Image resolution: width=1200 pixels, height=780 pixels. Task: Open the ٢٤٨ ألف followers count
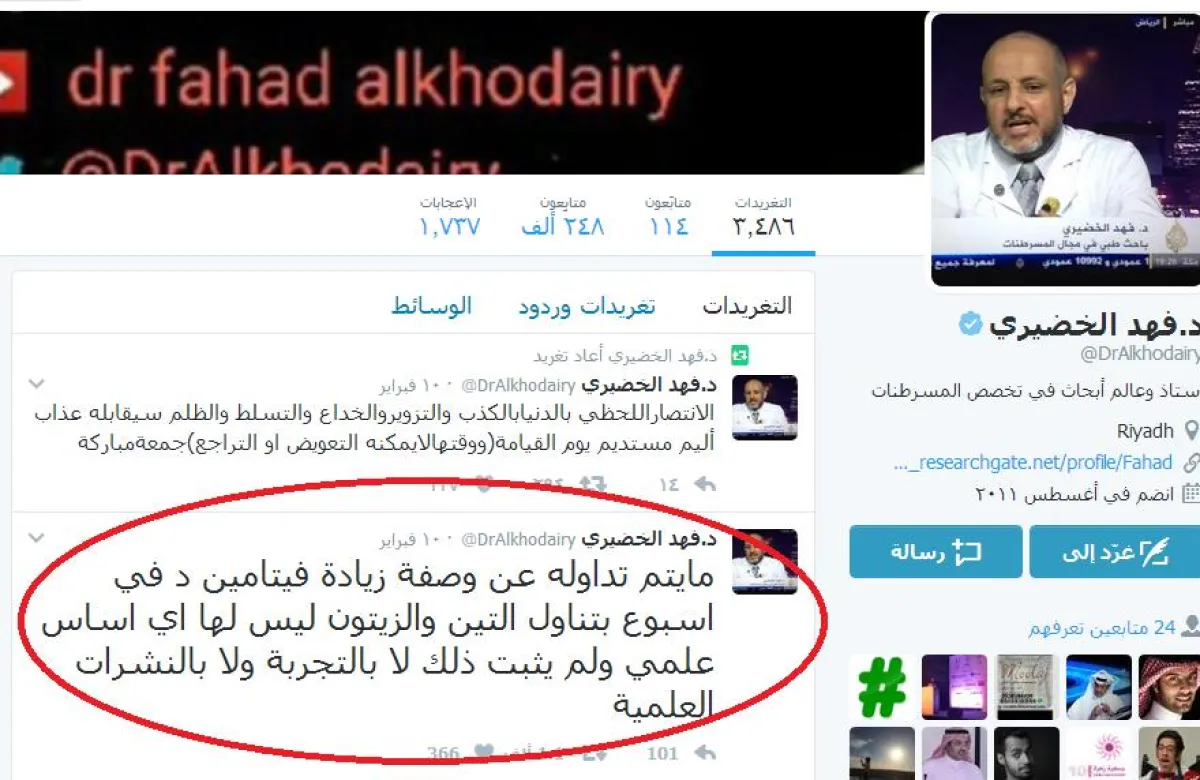tap(563, 216)
